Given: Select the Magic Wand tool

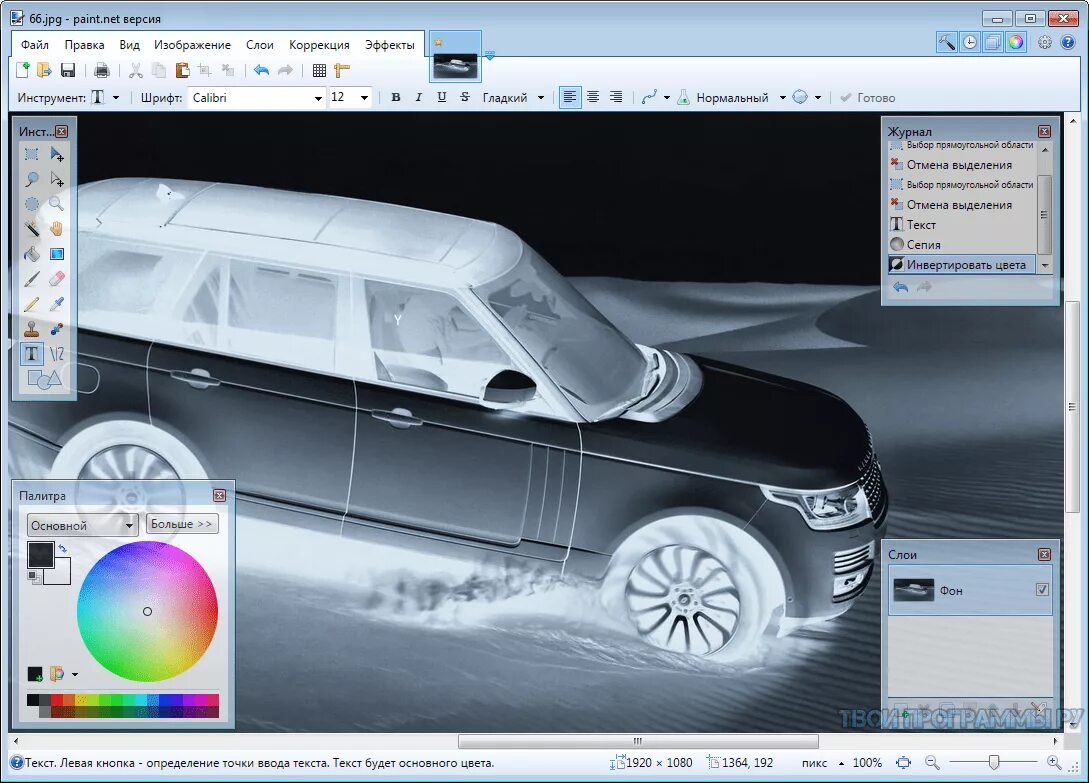Looking at the screenshot, I should [31, 229].
